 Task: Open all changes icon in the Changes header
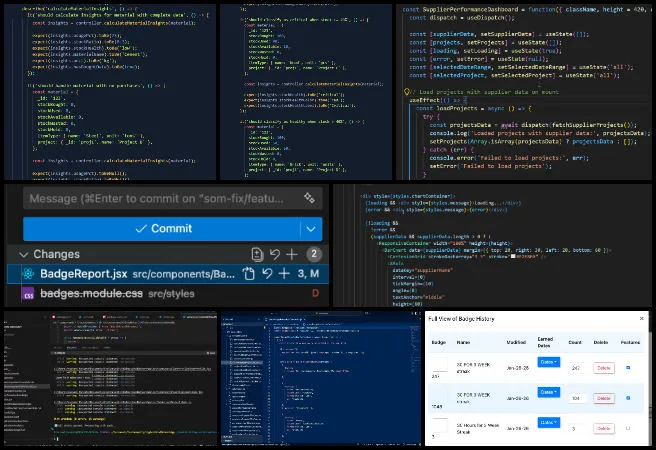tap(257, 254)
